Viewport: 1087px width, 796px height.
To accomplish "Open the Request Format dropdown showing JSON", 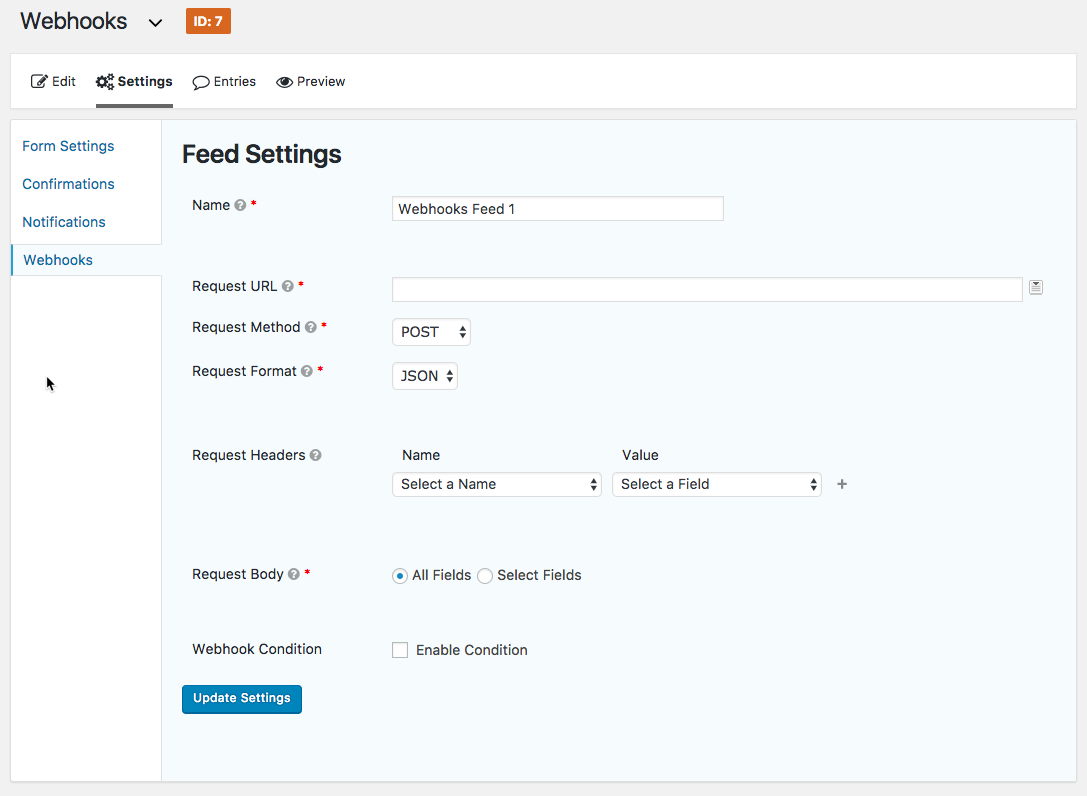I will [424, 375].
